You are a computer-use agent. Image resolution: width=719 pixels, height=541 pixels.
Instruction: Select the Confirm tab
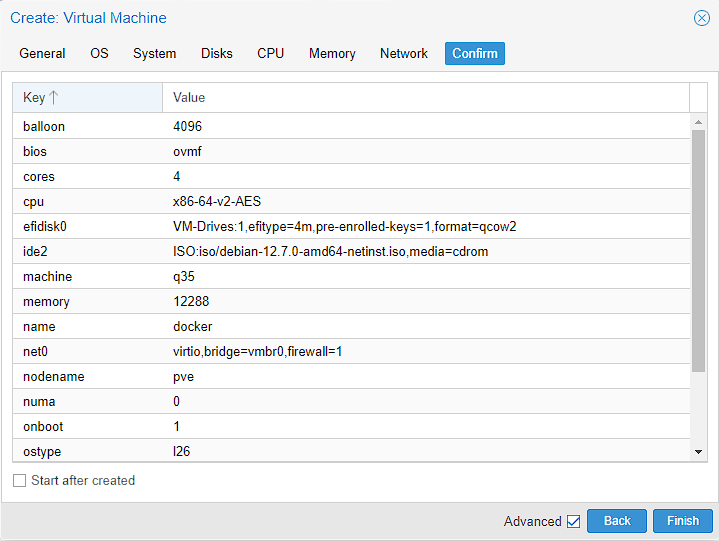pyautogui.click(x=474, y=54)
